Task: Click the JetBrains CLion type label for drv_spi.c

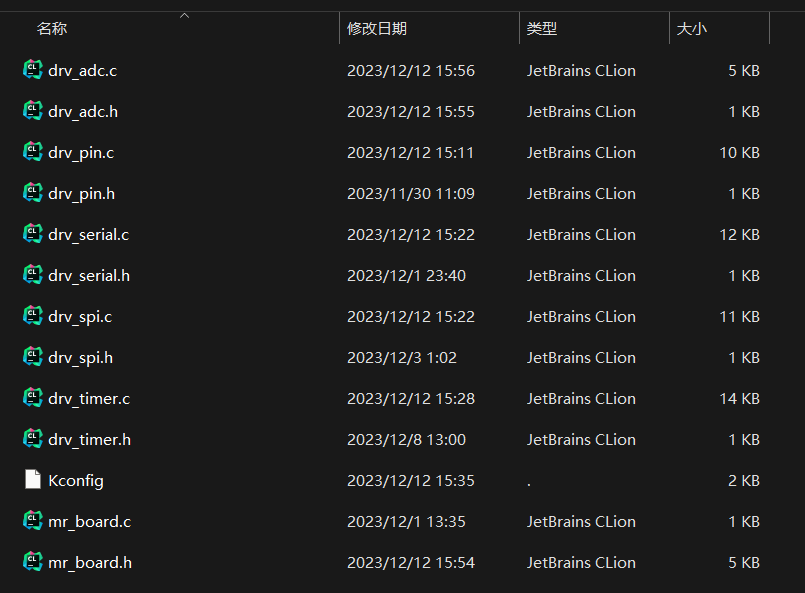Action: coord(581,316)
